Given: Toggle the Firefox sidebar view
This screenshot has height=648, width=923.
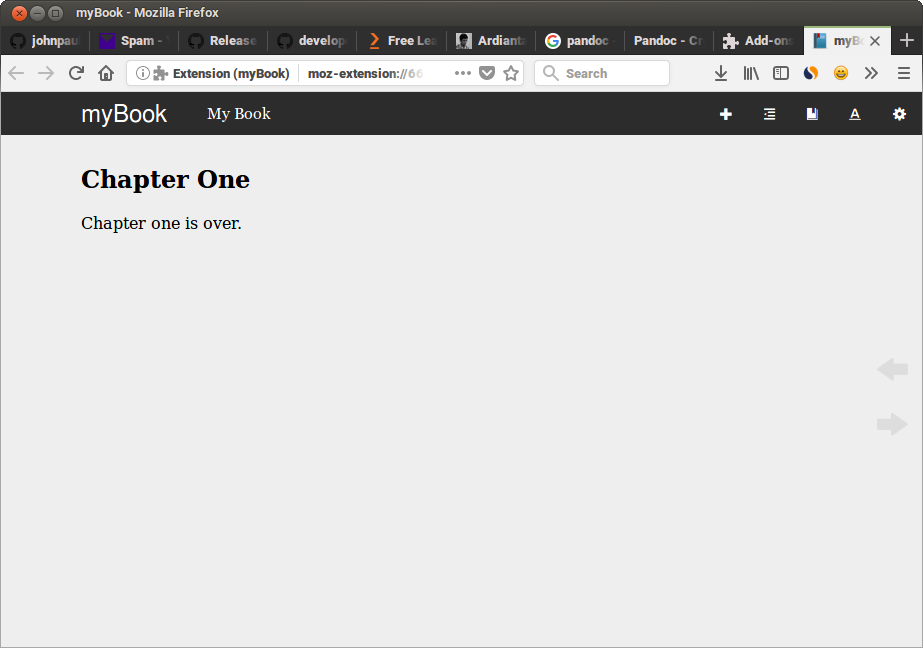Looking at the screenshot, I should [x=781, y=73].
